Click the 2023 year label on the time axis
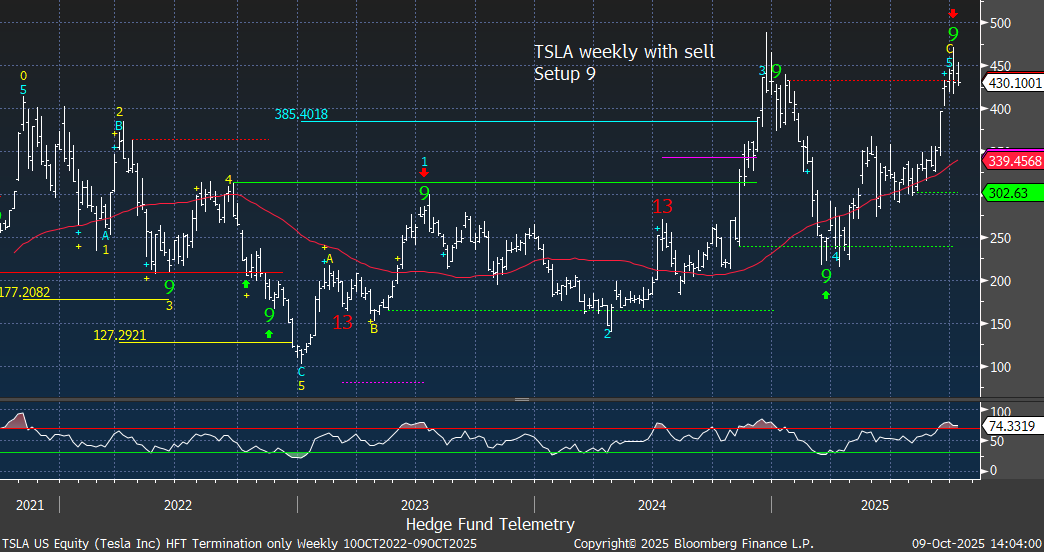The width and height of the screenshot is (1044, 552). pos(414,504)
